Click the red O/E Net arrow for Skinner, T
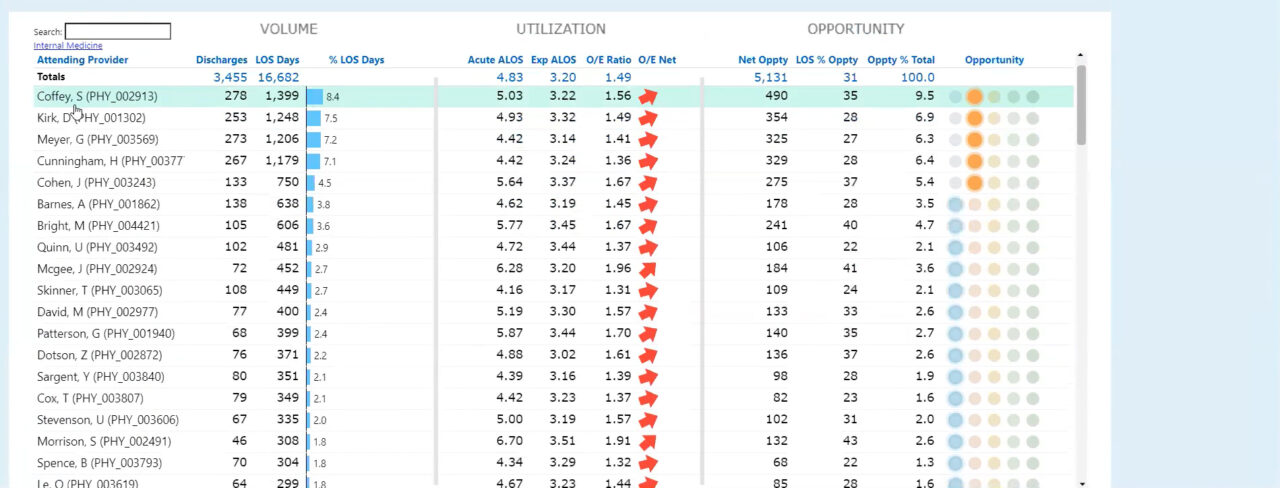This screenshot has width=1280, height=488. click(648, 291)
